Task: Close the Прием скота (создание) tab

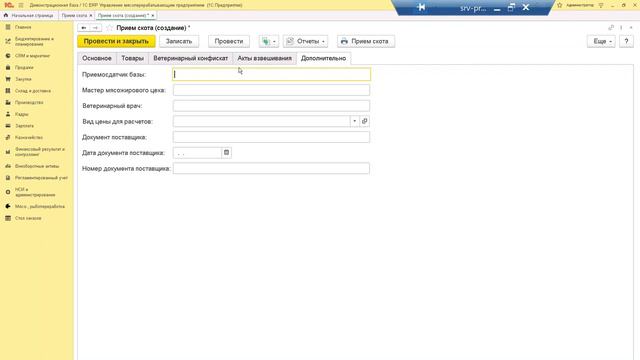Action: 153,16
